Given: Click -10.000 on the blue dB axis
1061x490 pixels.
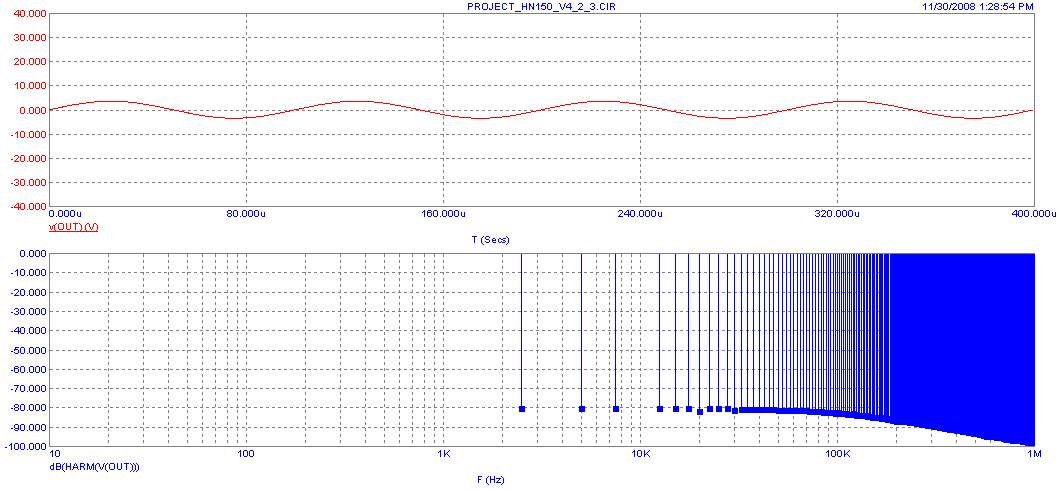Looking at the screenshot, I should [28, 273].
